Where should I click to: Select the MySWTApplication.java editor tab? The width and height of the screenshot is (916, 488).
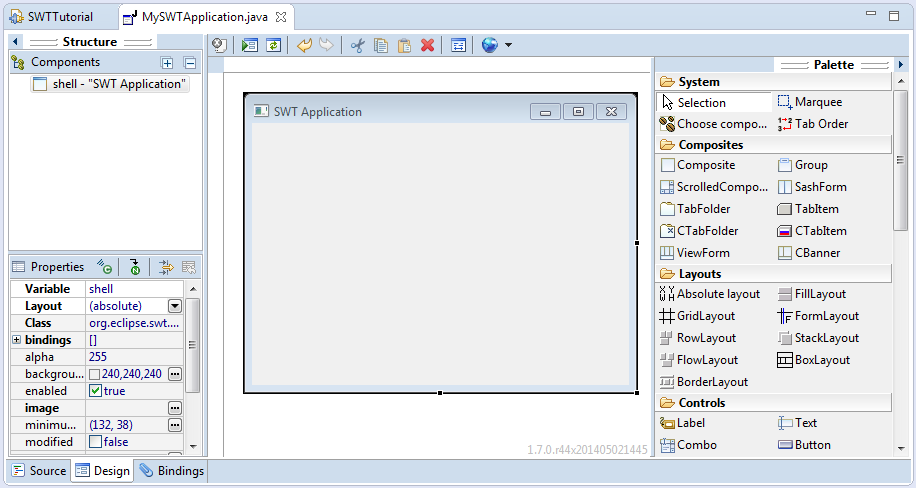pyautogui.click(x=204, y=17)
